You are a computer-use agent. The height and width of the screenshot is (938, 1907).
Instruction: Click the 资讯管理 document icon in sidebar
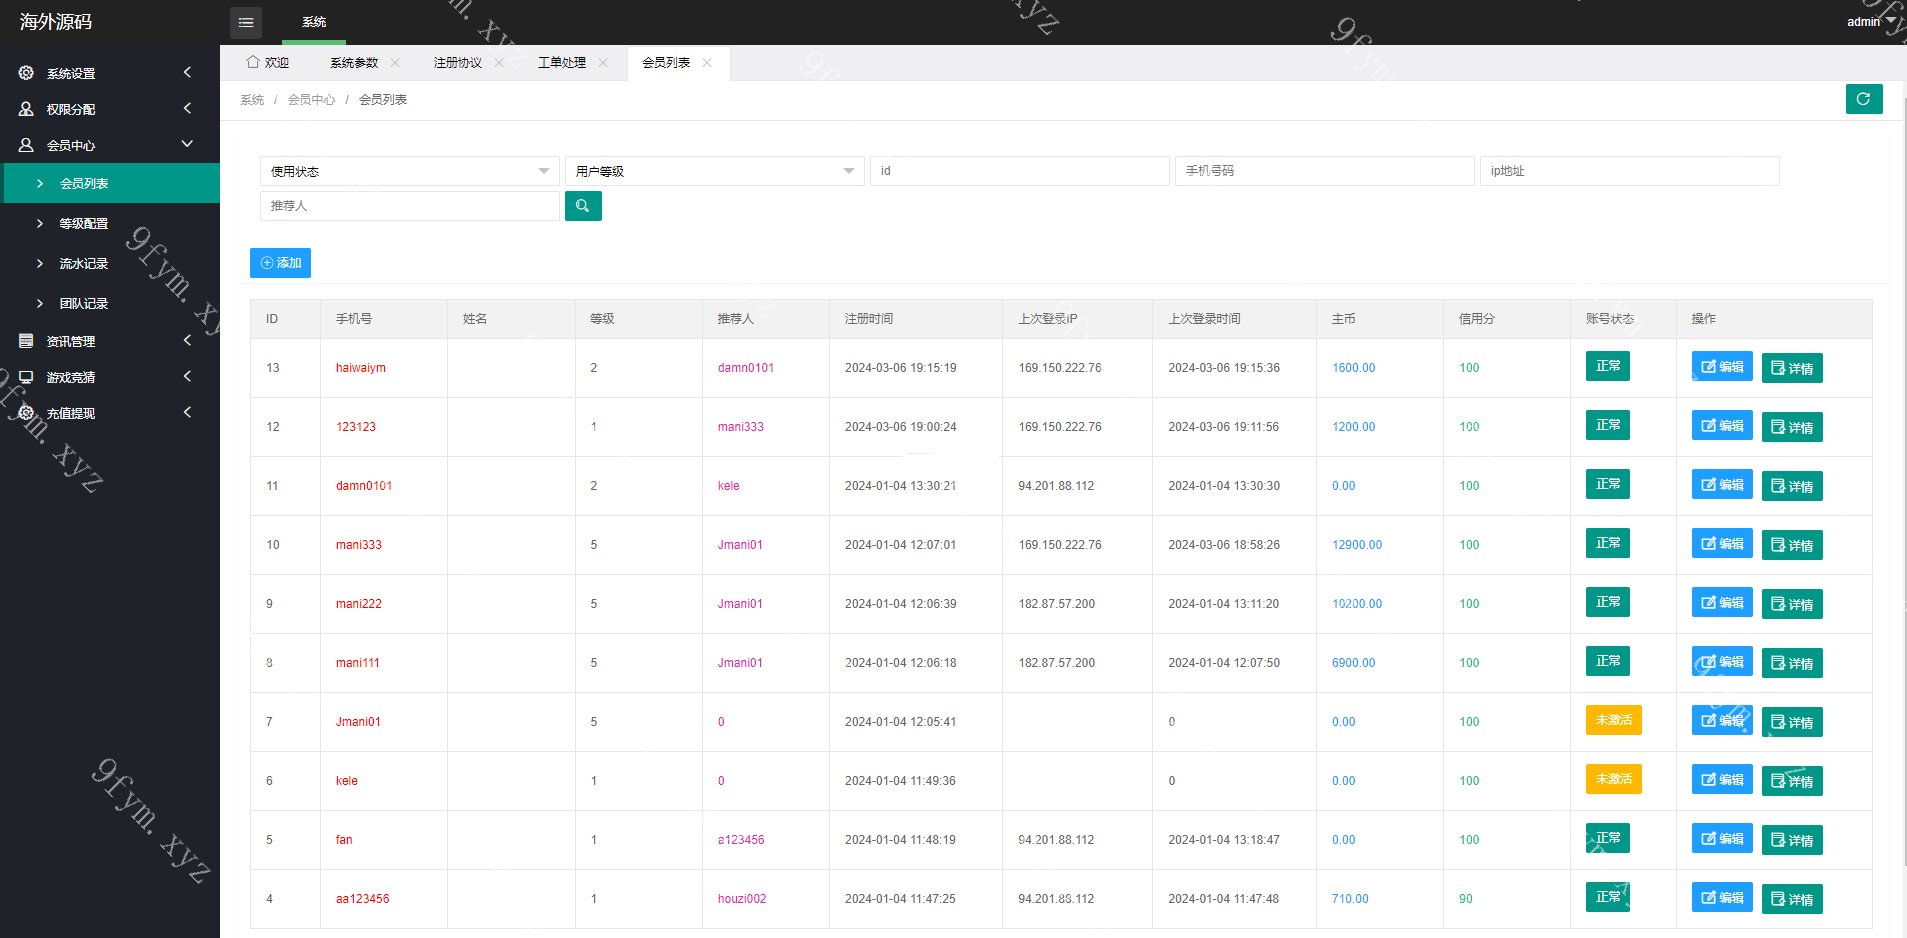click(x=26, y=341)
